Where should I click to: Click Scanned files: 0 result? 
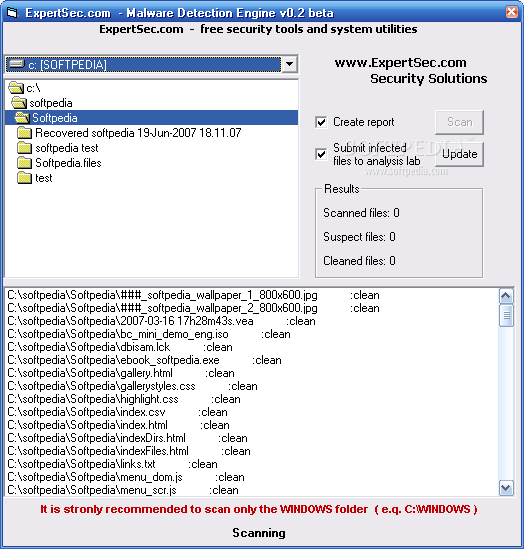[x=361, y=213]
